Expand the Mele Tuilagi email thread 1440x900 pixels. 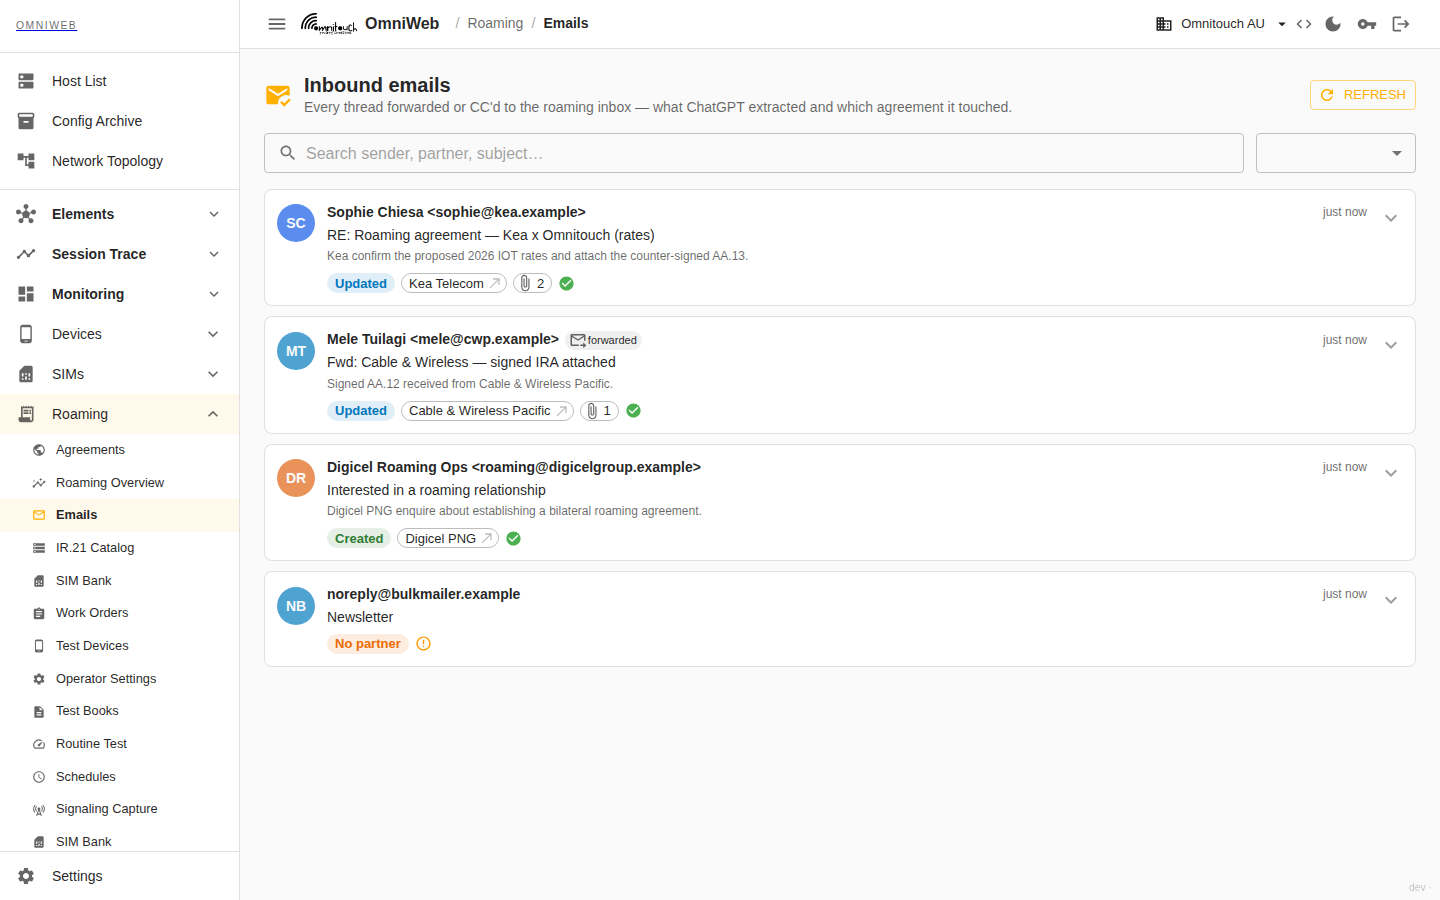[x=1391, y=345]
